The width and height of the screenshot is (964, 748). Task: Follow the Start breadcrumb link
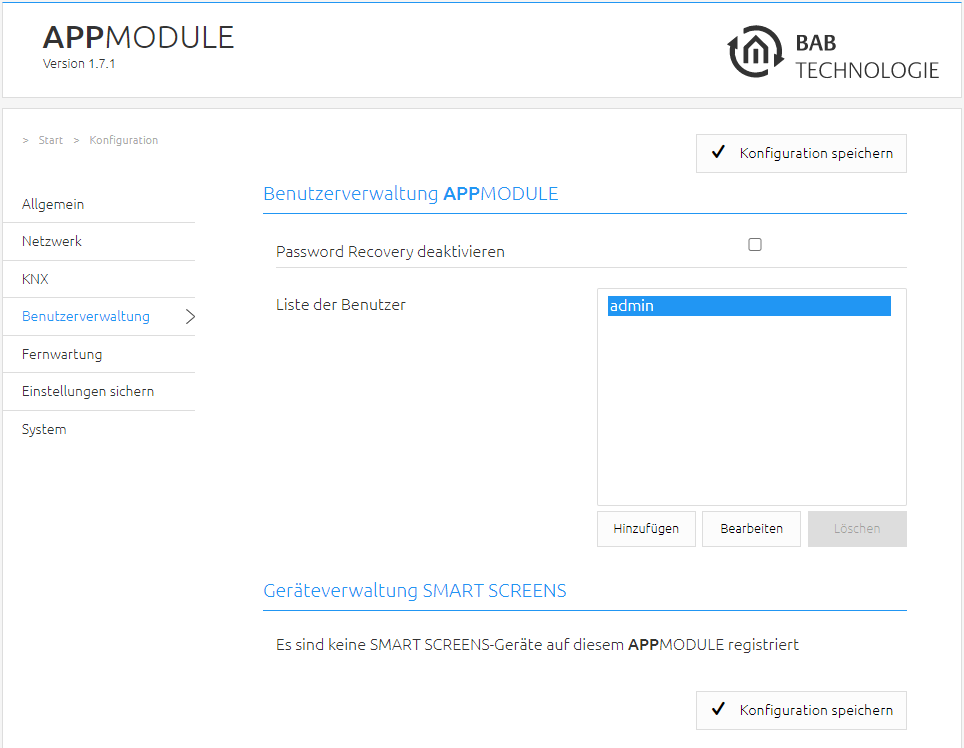pos(50,140)
